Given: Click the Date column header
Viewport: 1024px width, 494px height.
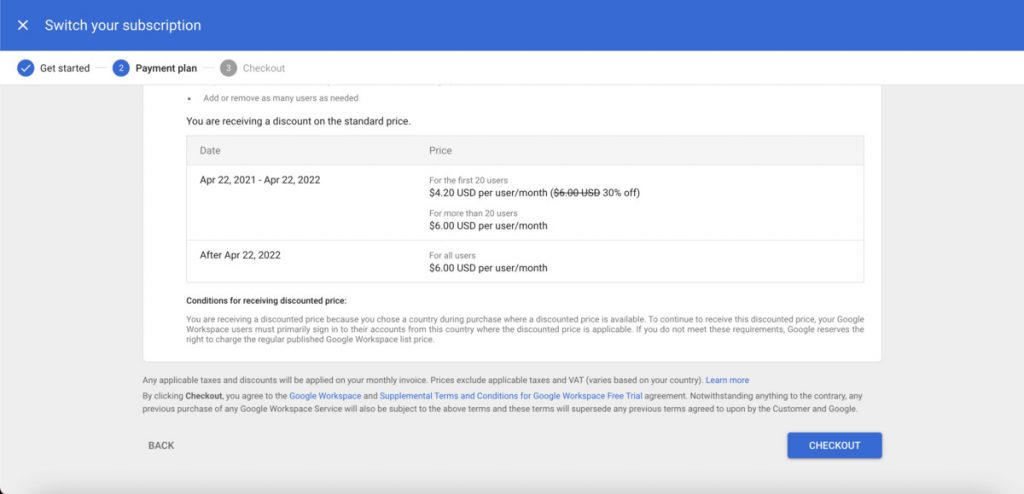Looking at the screenshot, I should point(210,150).
